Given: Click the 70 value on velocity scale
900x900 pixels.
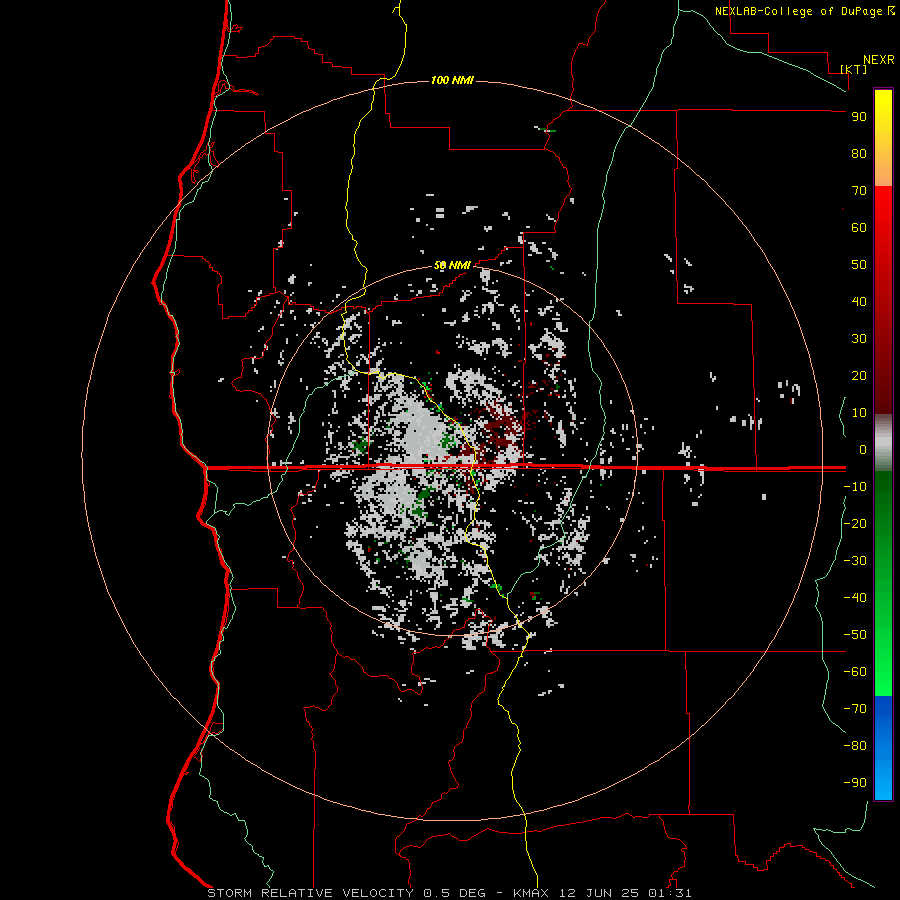Looking at the screenshot, I should [x=859, y=191].
